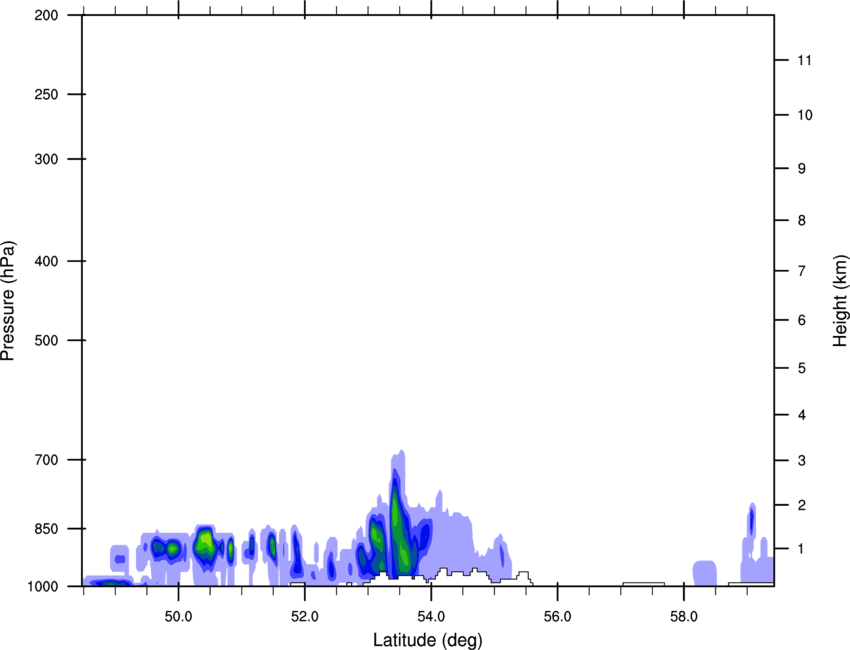Click the 5 km height label
850x650 pixels.
(x=802, y=368)
